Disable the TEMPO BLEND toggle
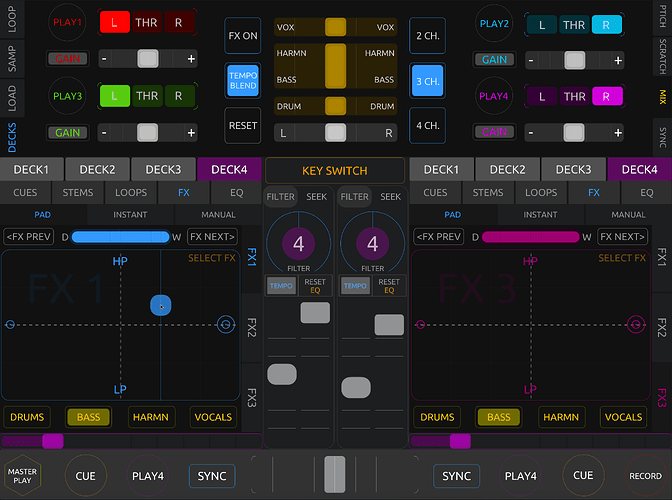 (x=243, y=80)
